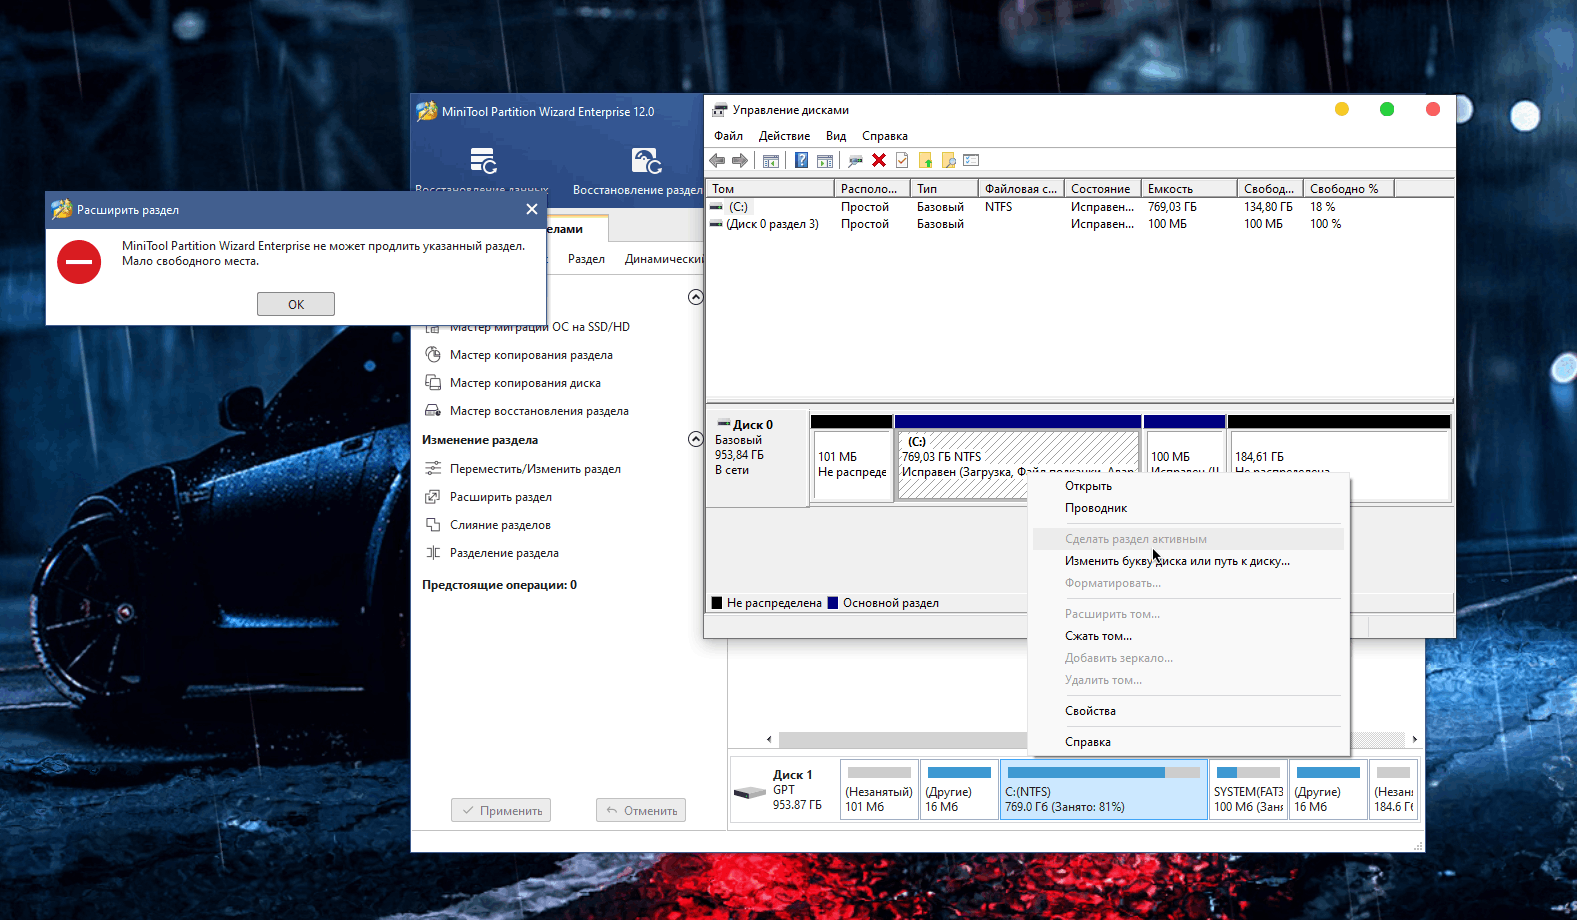Click 'Разделение раздела' link
Image resolution: width=1577 pixels, height=920 pixels.
[504, 553]
